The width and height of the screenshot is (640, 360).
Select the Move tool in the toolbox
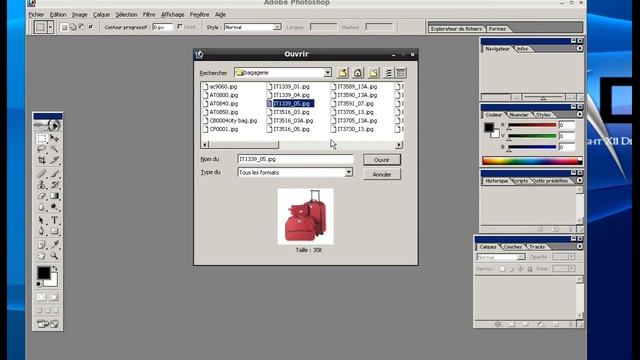[54, 139]
